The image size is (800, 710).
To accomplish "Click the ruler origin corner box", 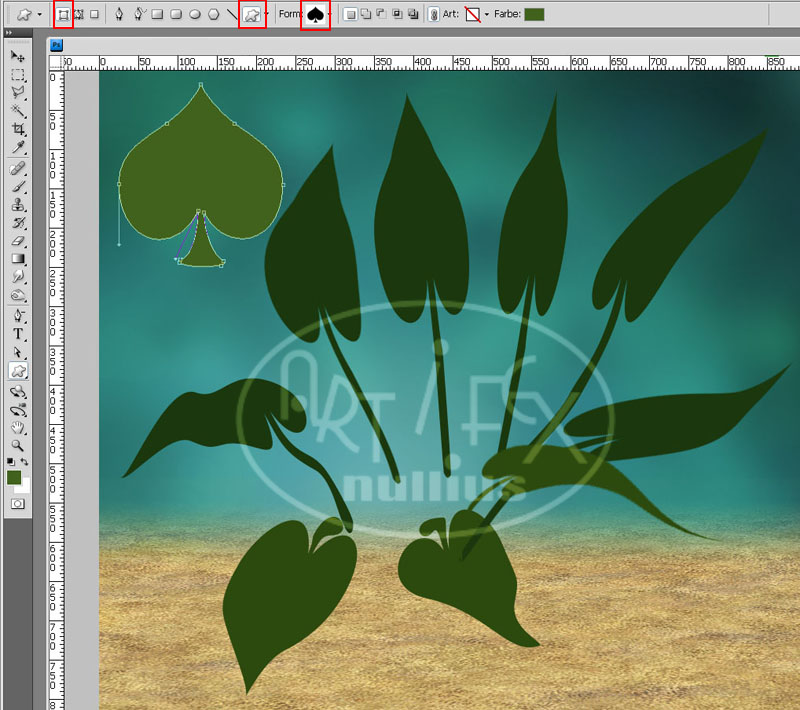I will pos(56,63).
